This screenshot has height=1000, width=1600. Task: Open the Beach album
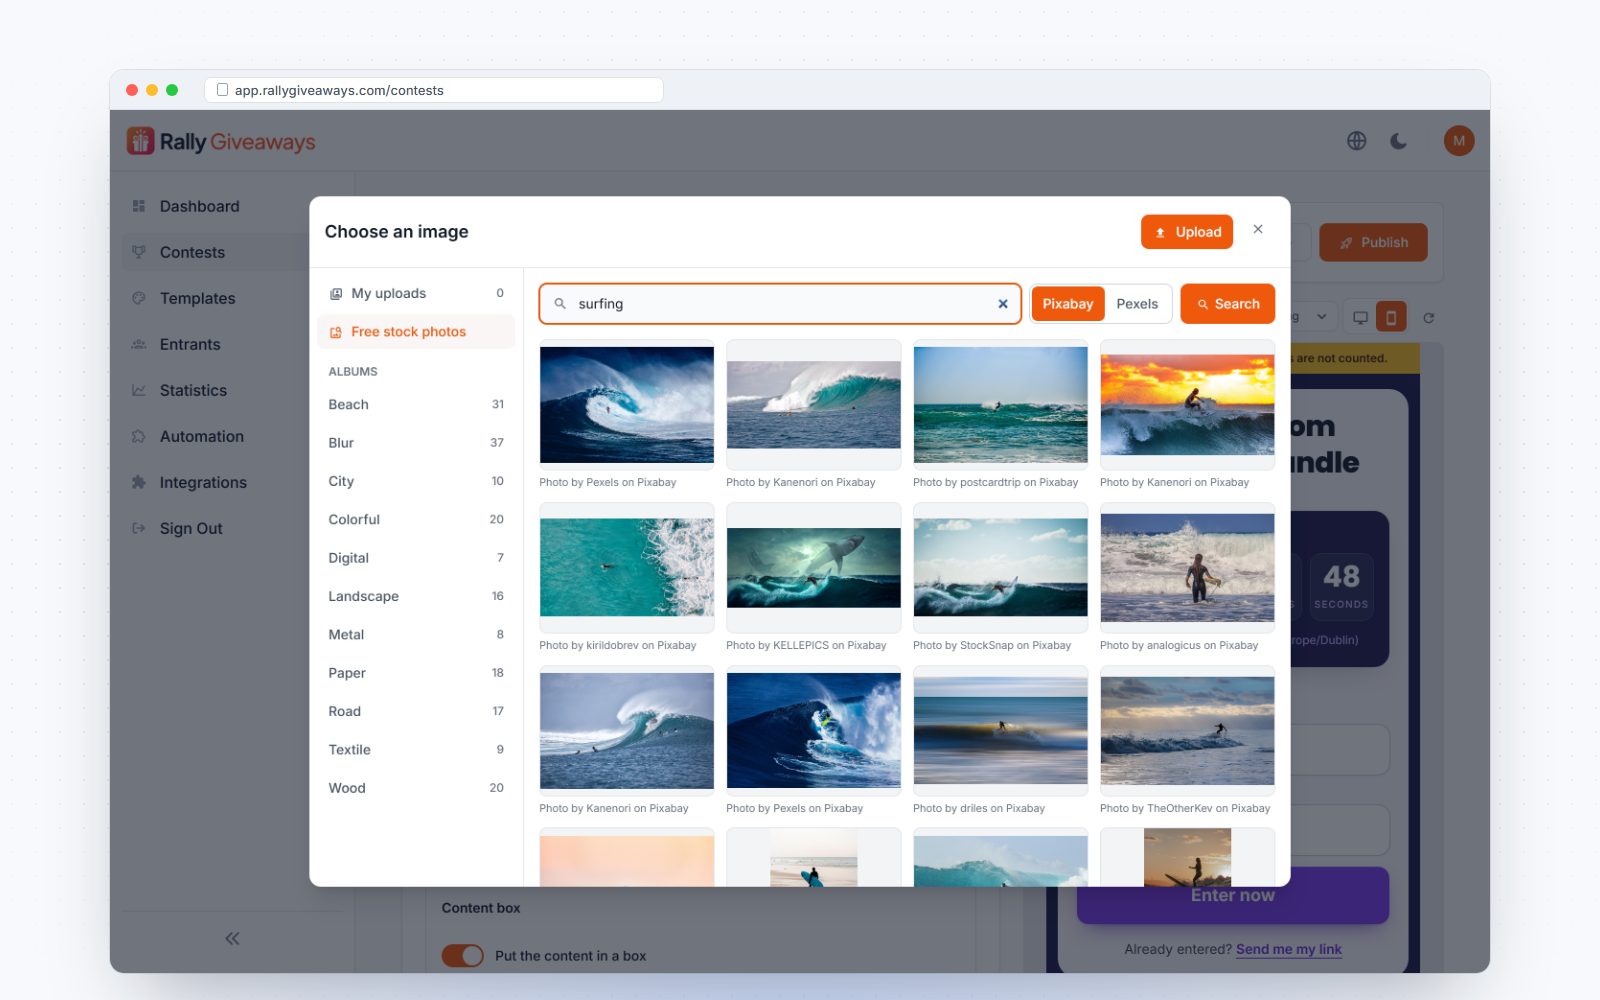coord(416,404)
